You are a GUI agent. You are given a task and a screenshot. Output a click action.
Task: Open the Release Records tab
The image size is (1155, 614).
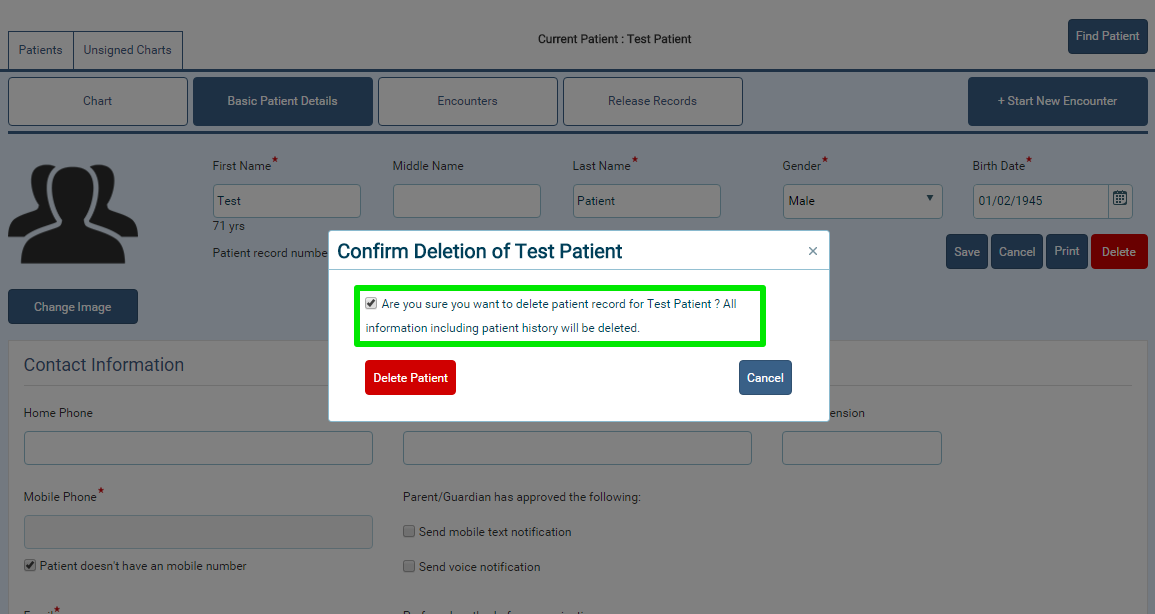pos(653,101)
